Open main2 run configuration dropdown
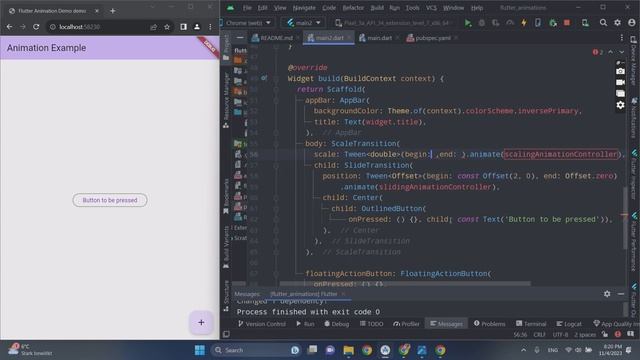Screen dimensions: 640x360 303,23
